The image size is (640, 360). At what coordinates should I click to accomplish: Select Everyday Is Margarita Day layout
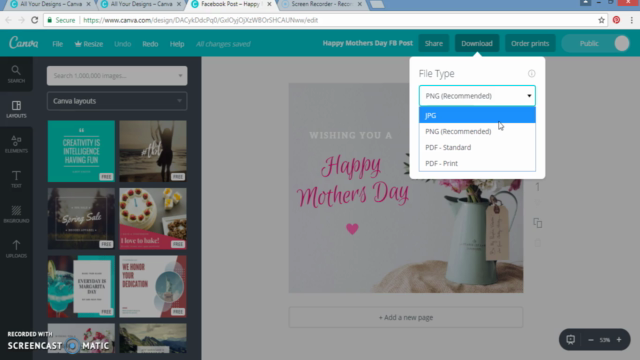click(x=81, y=287)
